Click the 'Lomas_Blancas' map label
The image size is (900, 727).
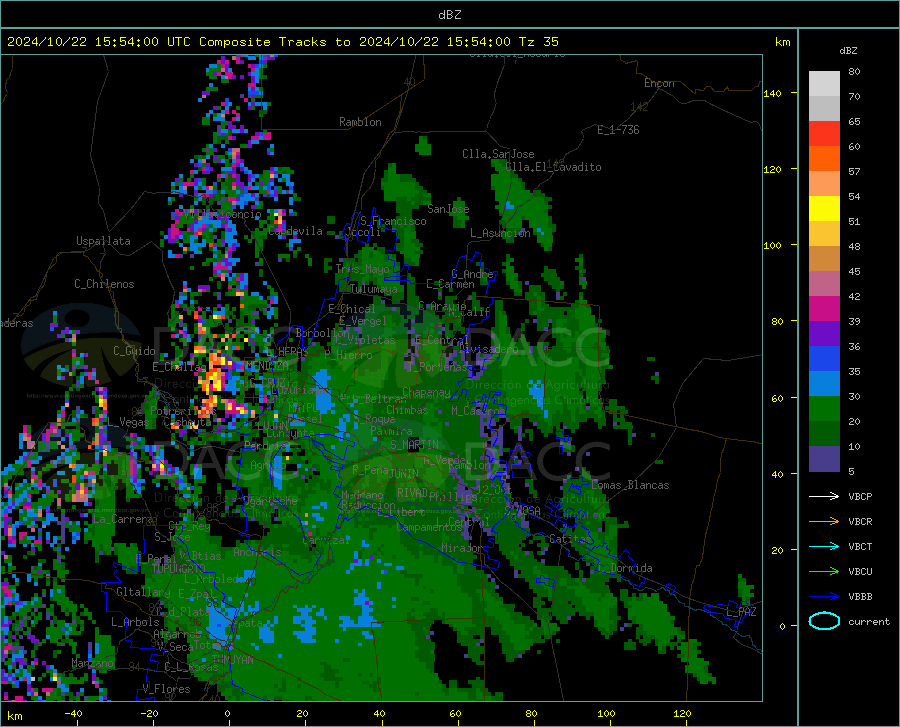click(x=630, y=485)
